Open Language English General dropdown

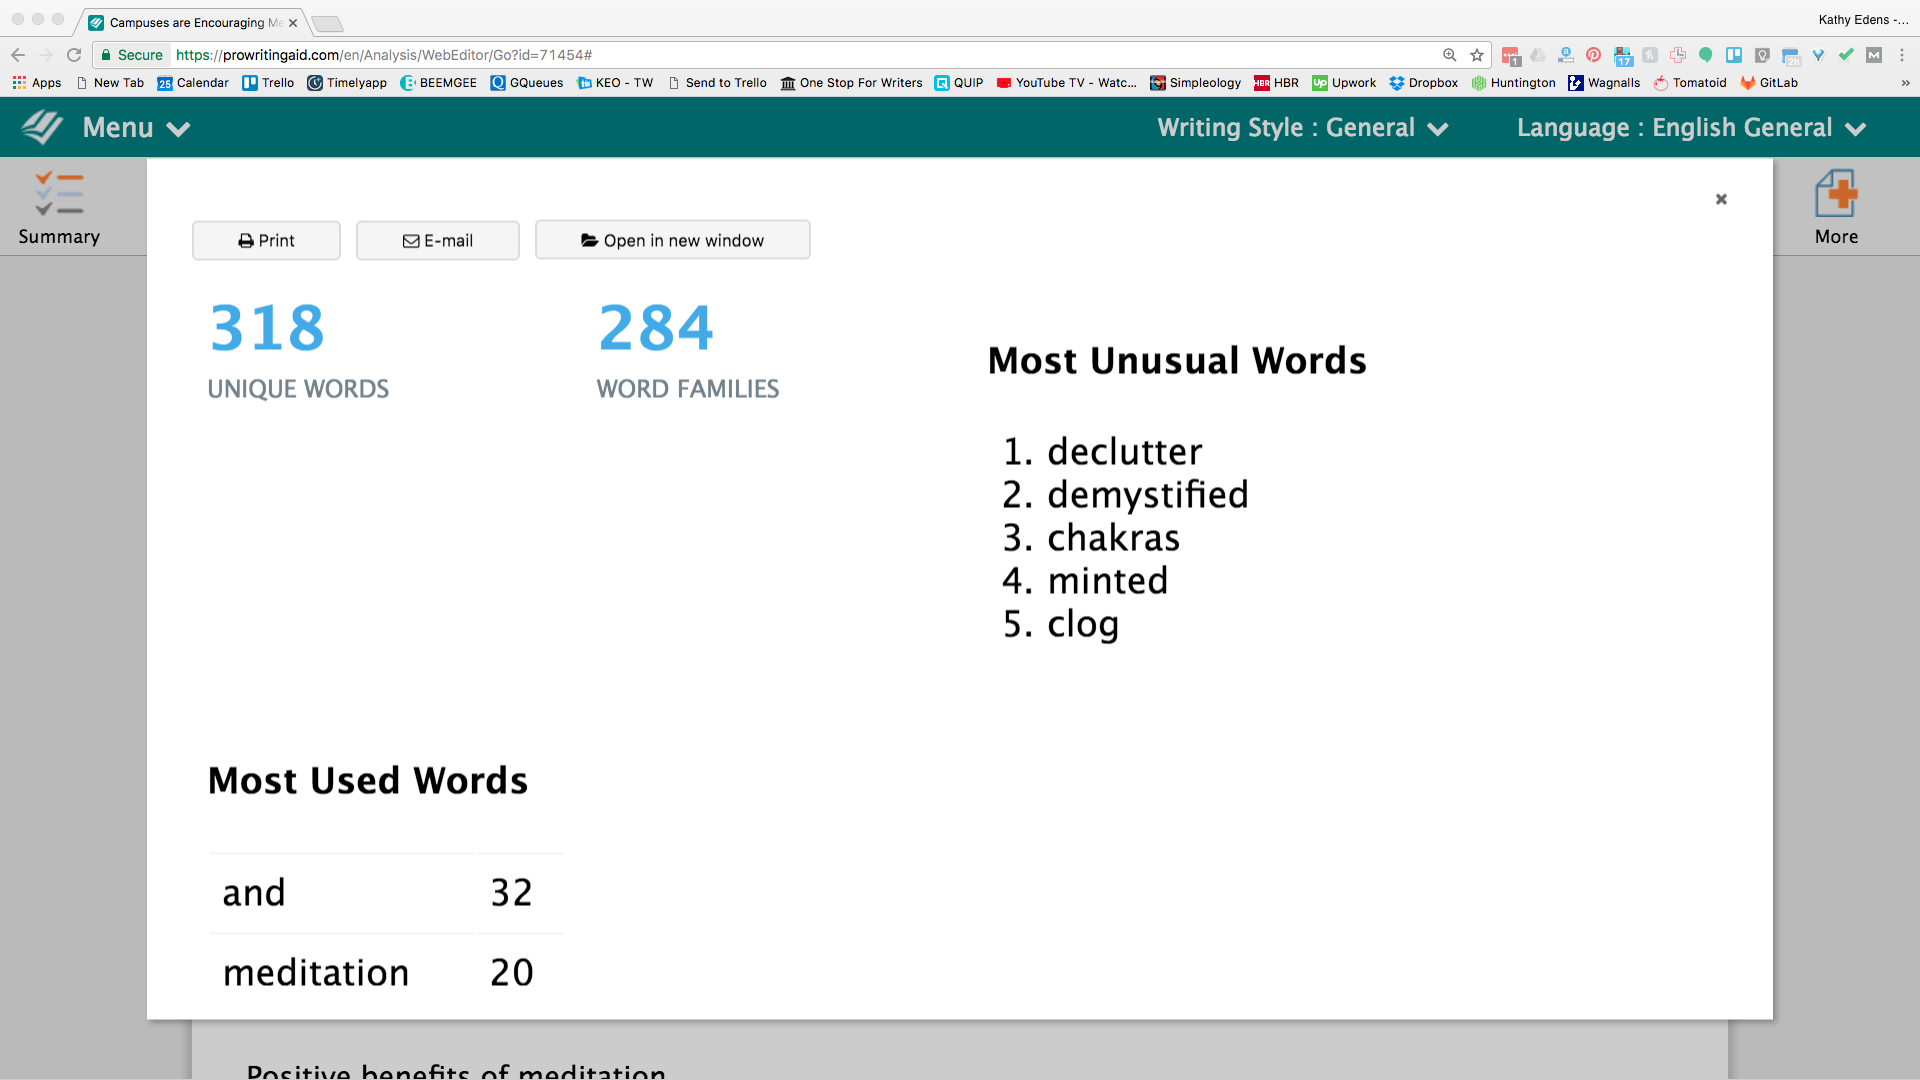coord(1691,128)
